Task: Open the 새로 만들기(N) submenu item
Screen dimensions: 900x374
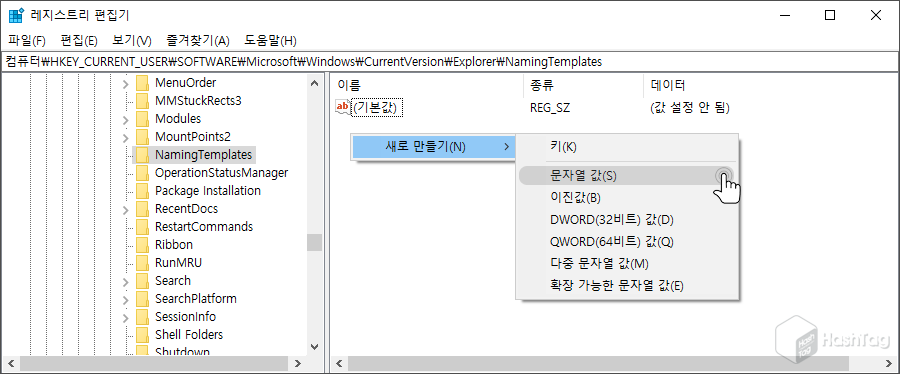Action: tap(433, 147)
